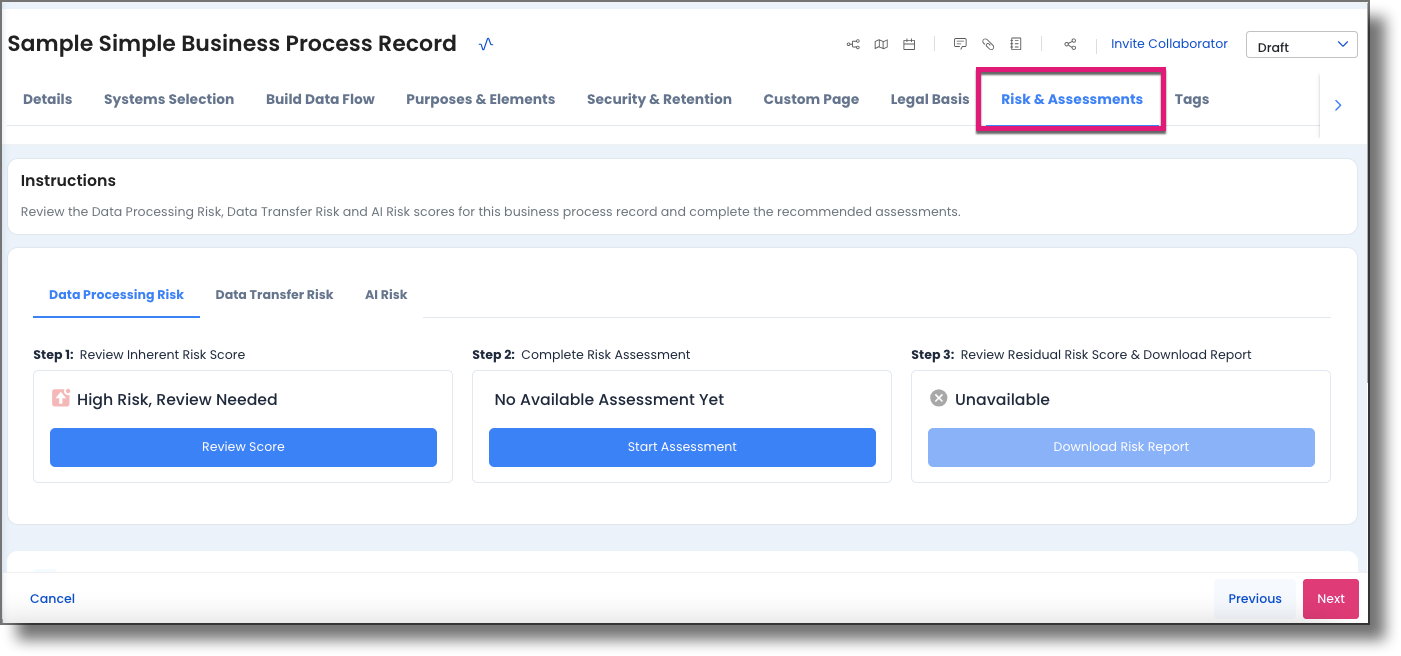
Task: Open the calendar icon near the record title
Action: pyautogui.click(x=909, y=44)
